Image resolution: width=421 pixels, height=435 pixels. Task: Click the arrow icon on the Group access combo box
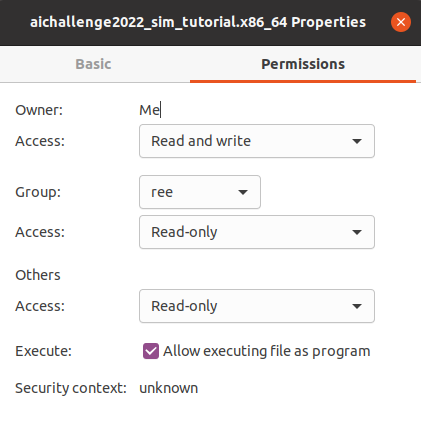click(357, 232)
